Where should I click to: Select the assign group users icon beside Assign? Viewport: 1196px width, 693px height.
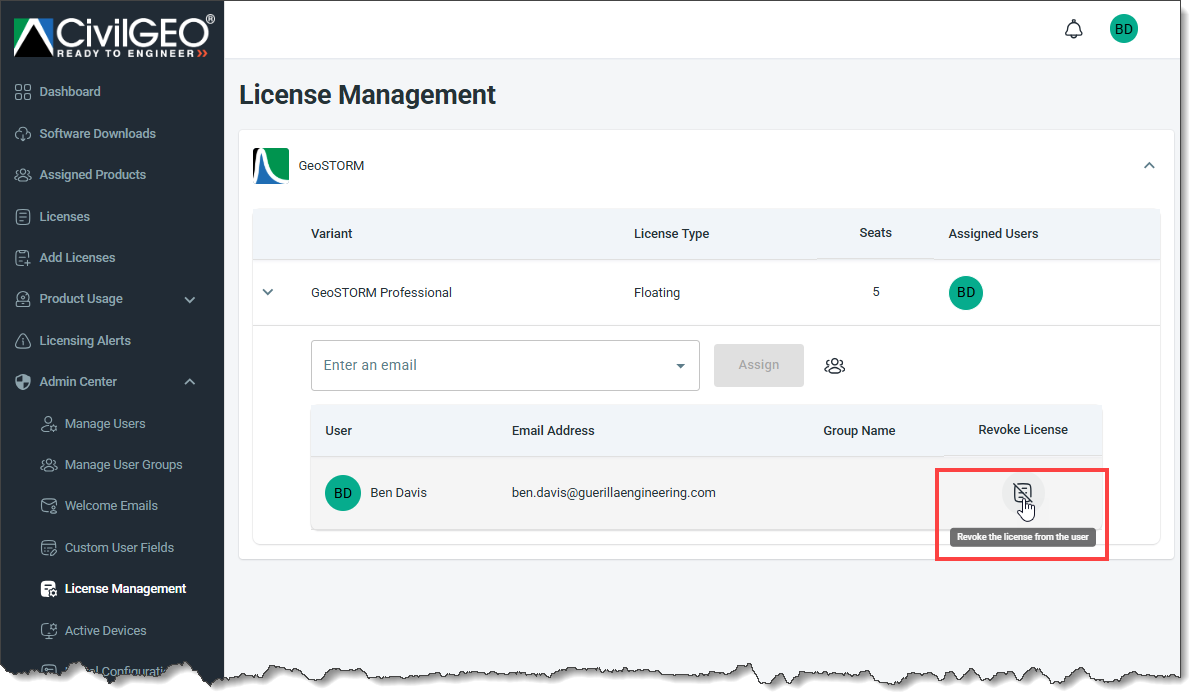tap(835, 365)
